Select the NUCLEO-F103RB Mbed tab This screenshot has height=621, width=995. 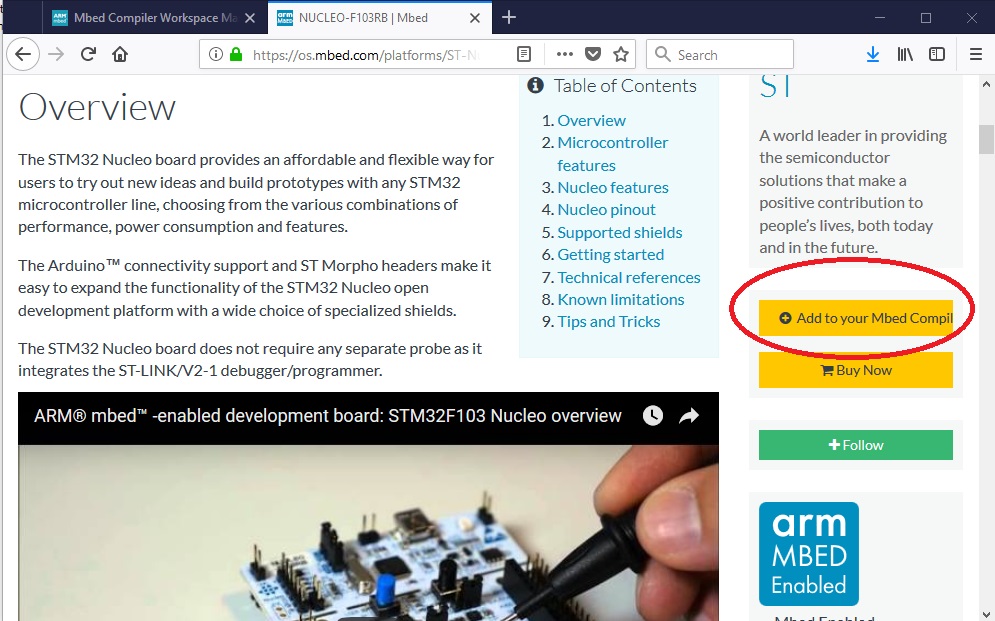(379, 18)
